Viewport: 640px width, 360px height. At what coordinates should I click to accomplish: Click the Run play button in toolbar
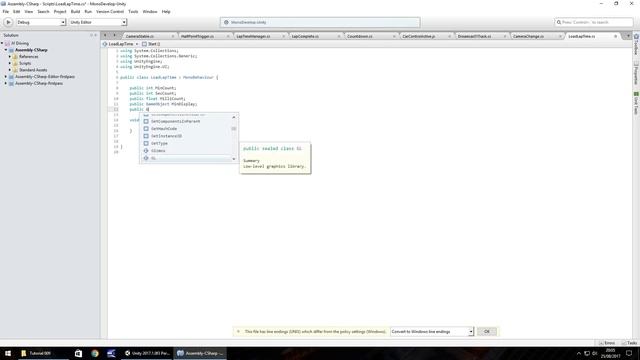coord(8,22)
